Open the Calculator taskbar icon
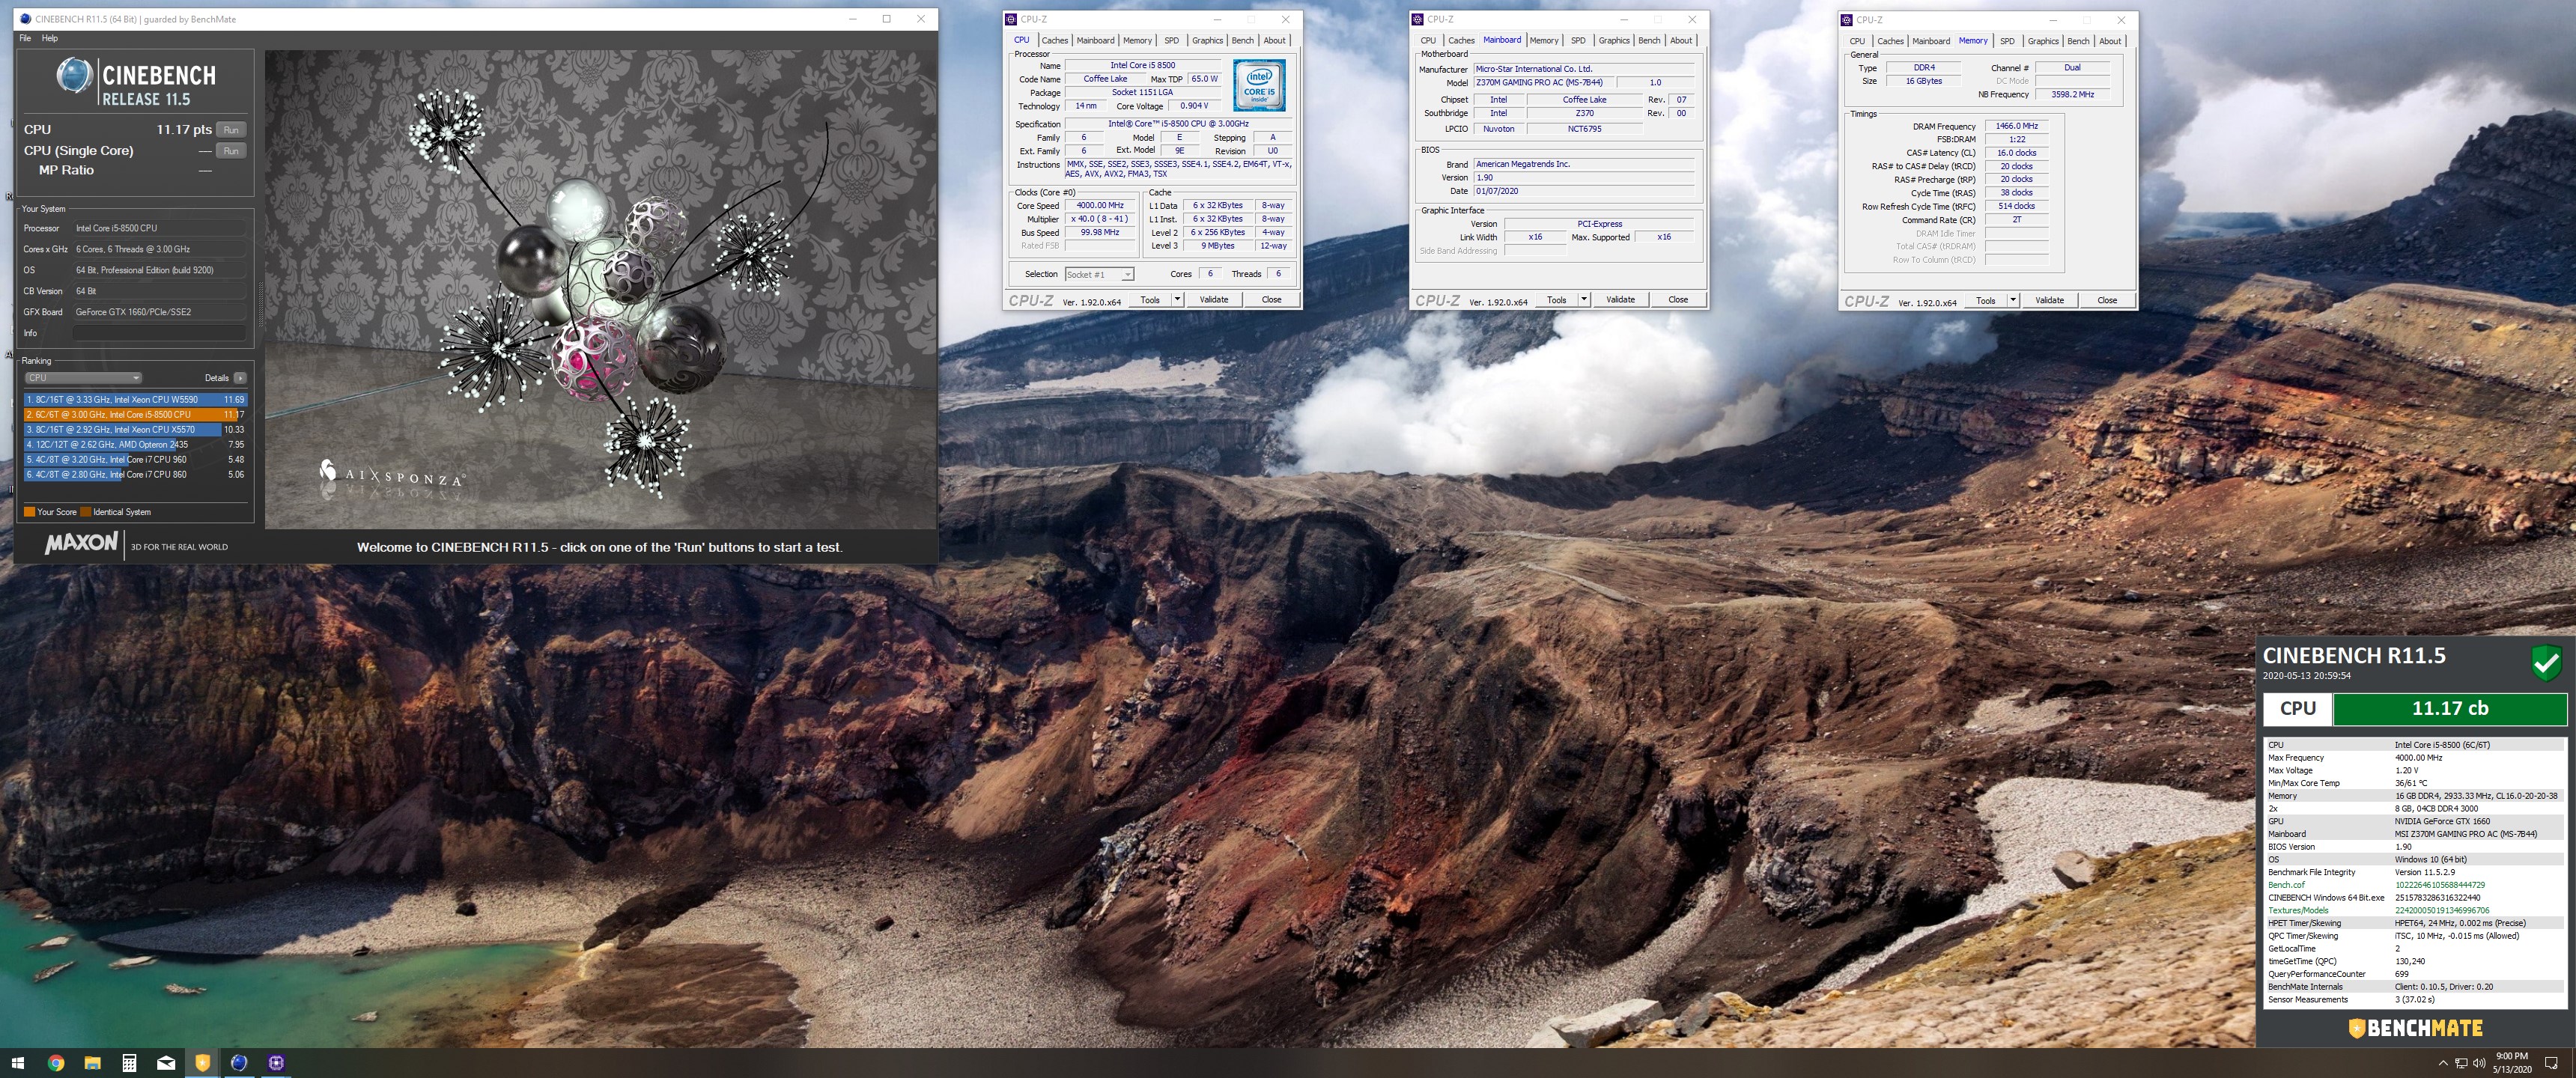2576x1078 pixels. 129,1063
